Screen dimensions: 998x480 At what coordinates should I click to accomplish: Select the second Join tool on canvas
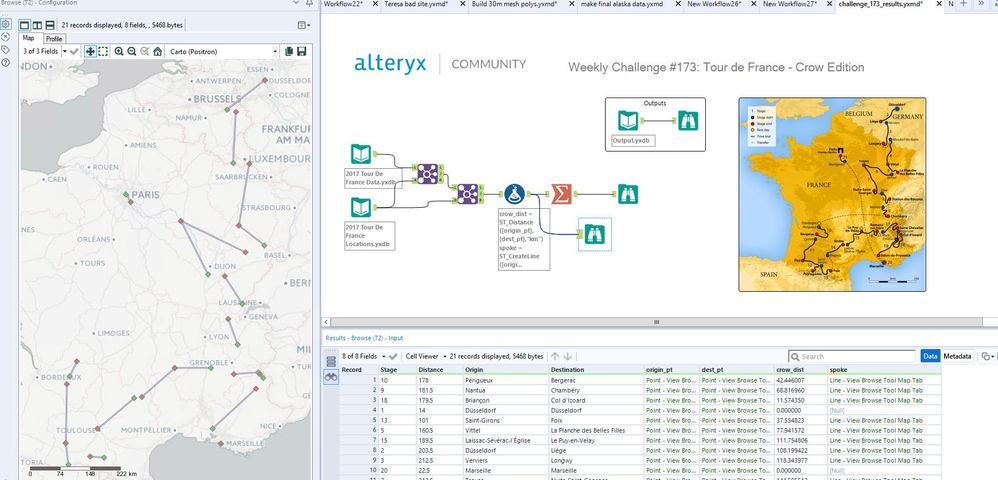(x=468, y=194)
